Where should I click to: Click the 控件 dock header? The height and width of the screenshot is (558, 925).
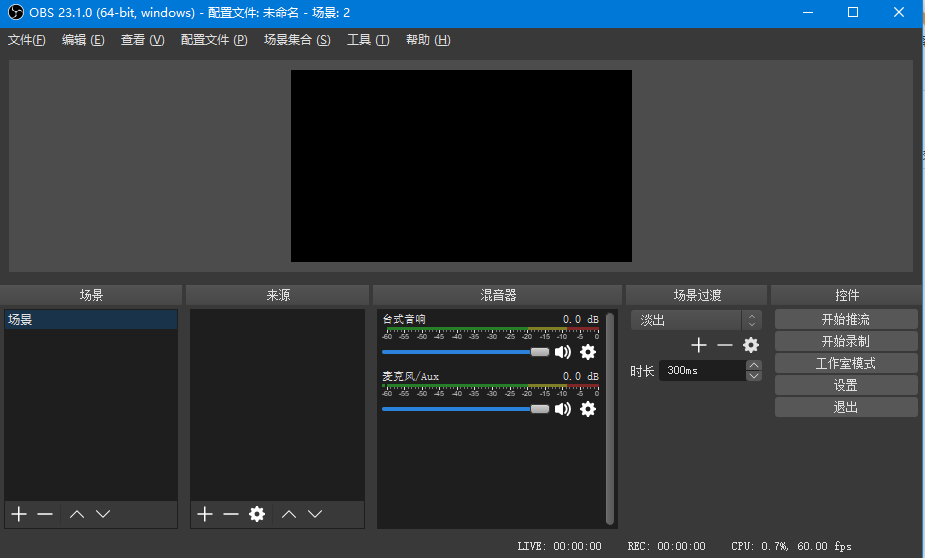click(847, 295)
